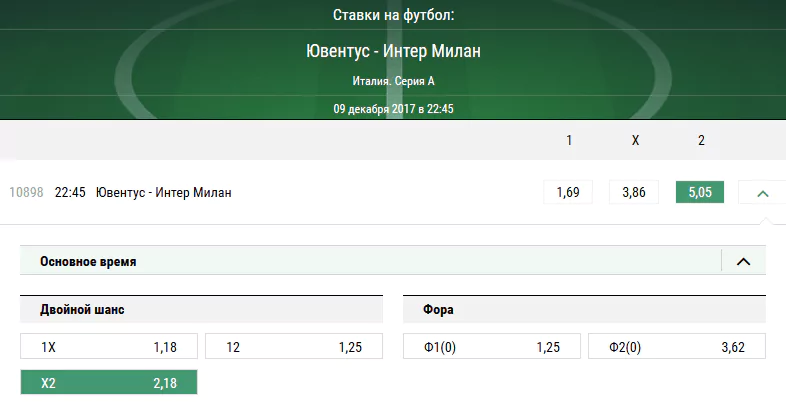Select draw odds 3,86
Screen dimensions: 786x407
point(634,192)
